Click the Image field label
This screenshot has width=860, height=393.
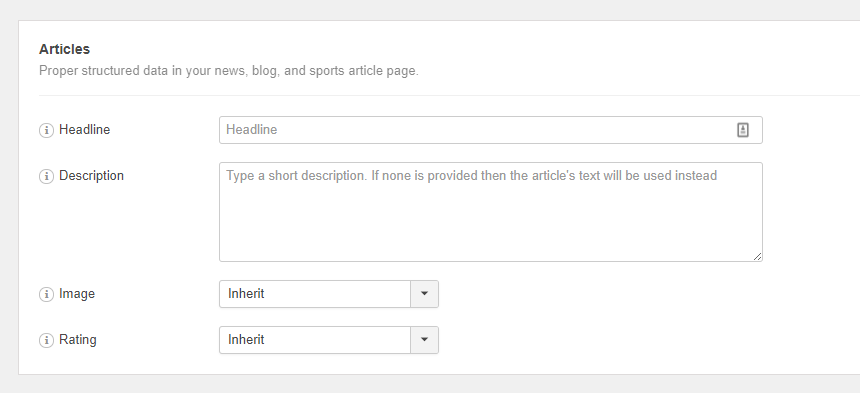(77, 294)
